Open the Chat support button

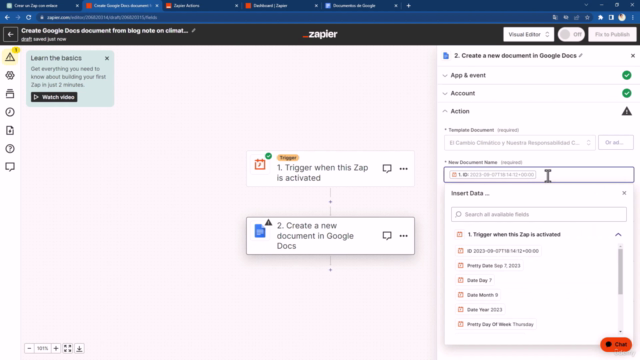tap(616, 344)
